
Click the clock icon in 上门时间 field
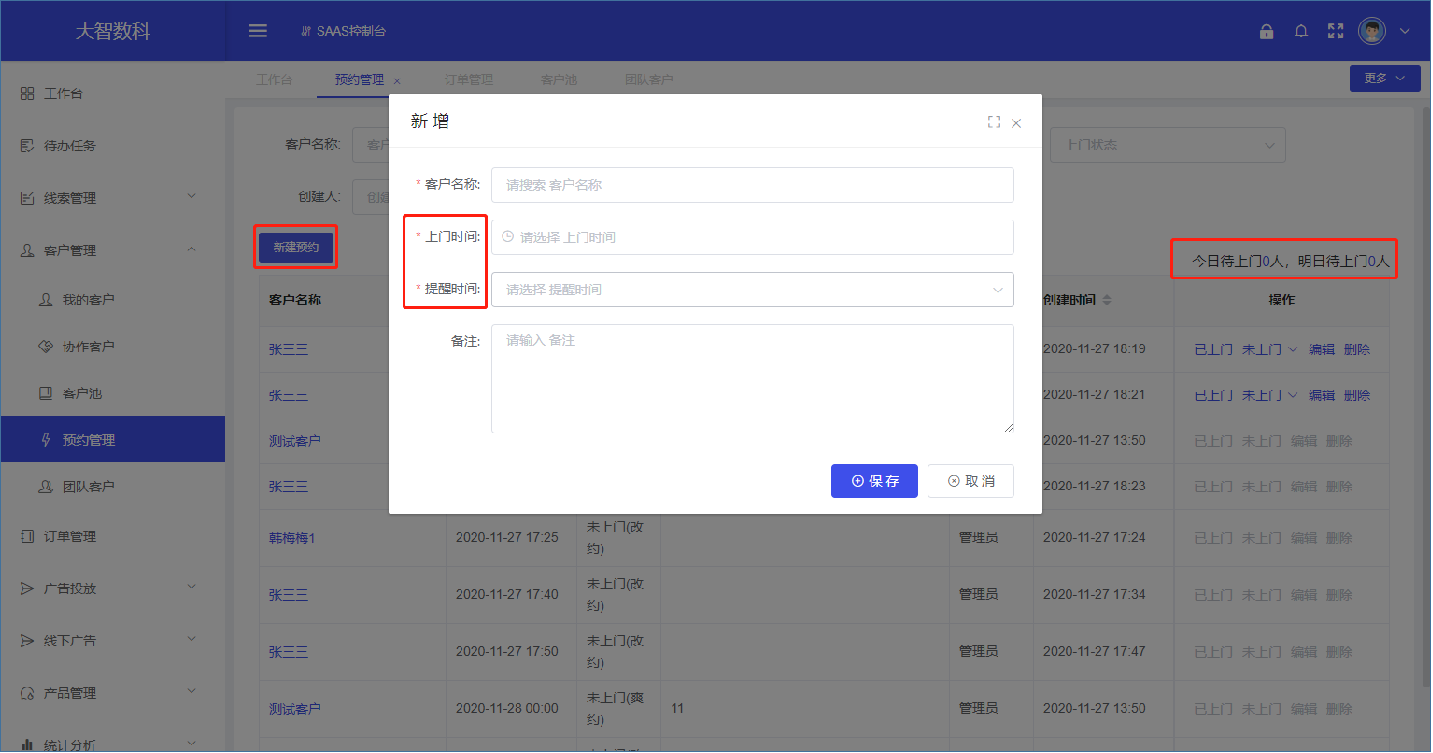coord(508,237)
